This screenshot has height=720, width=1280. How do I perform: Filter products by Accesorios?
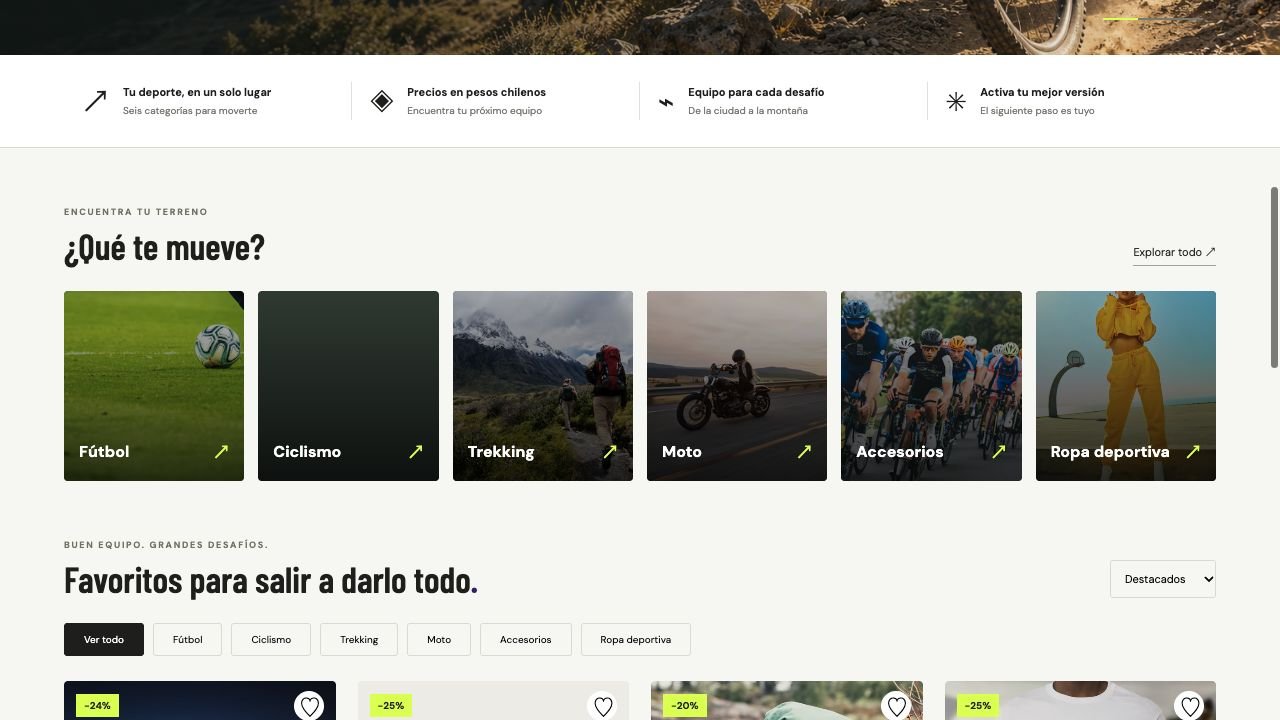(526, 640)
